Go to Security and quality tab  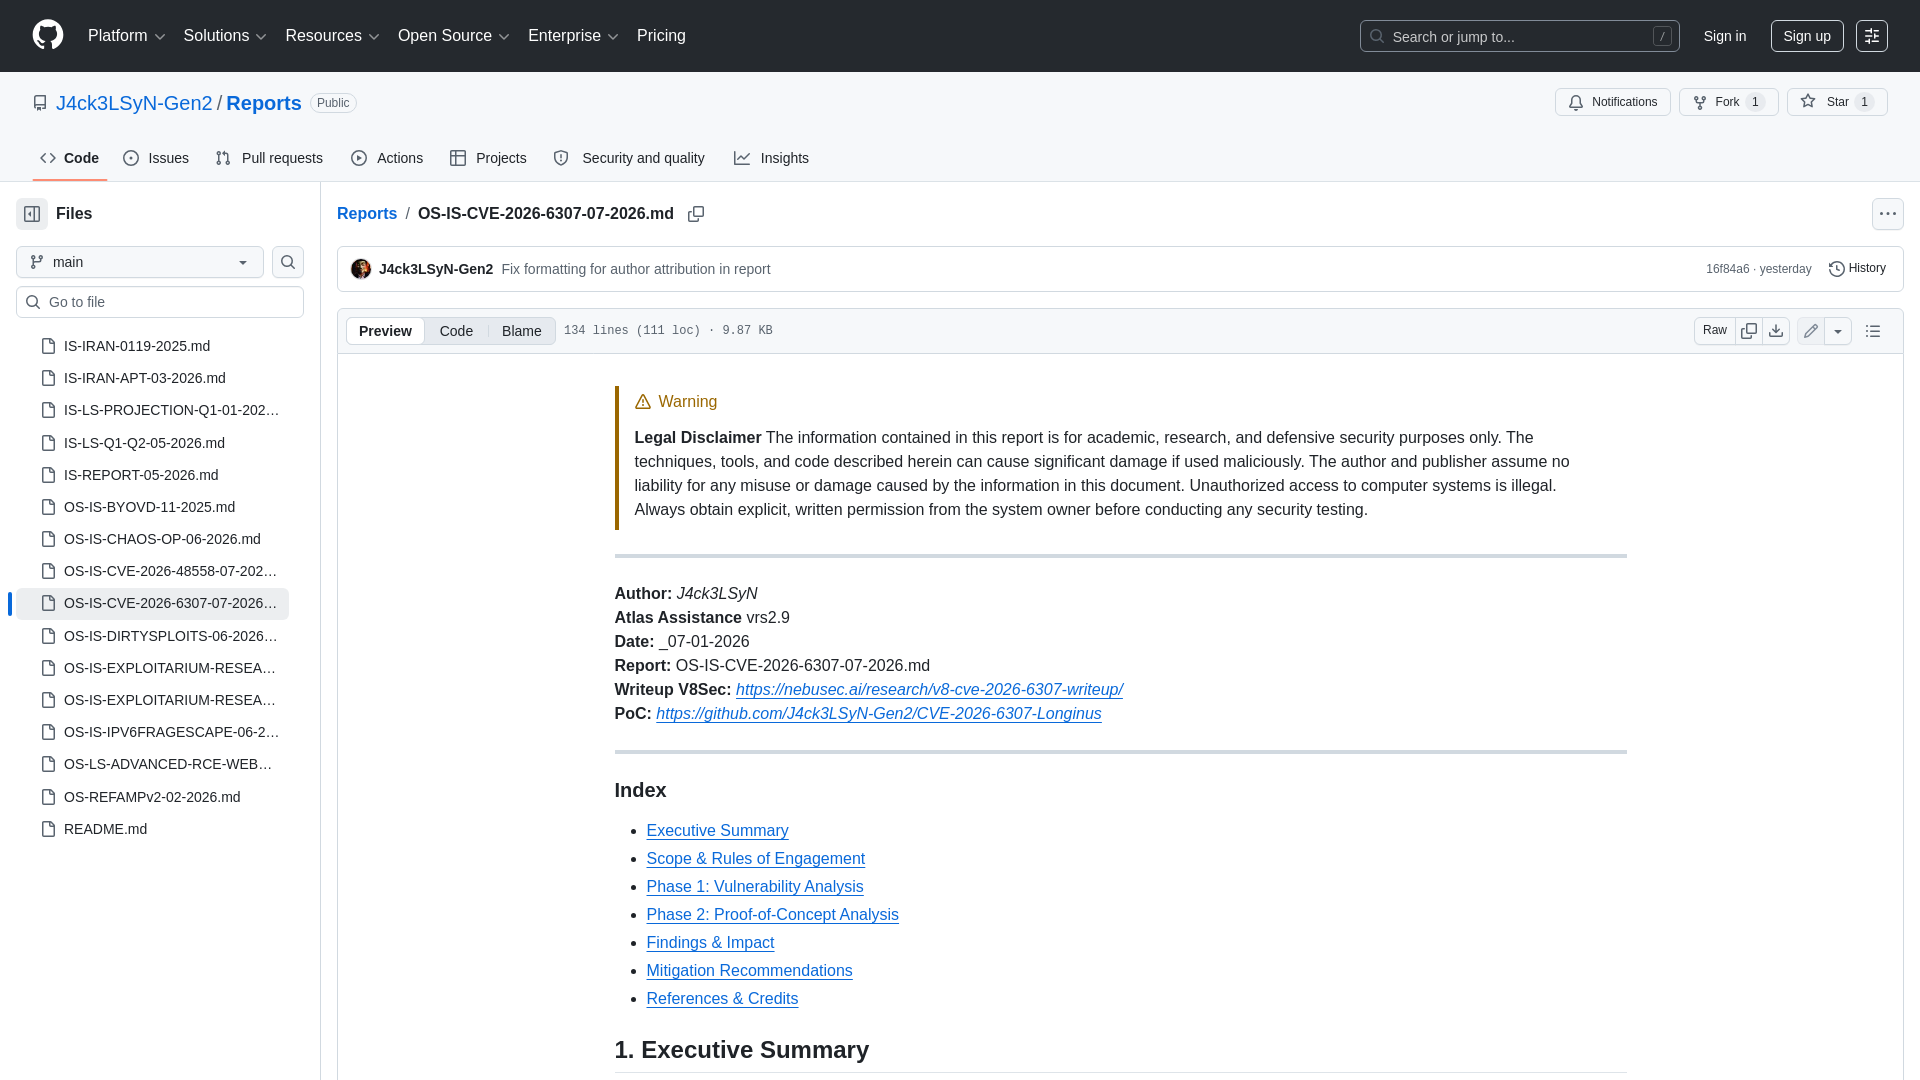(629, 158)
